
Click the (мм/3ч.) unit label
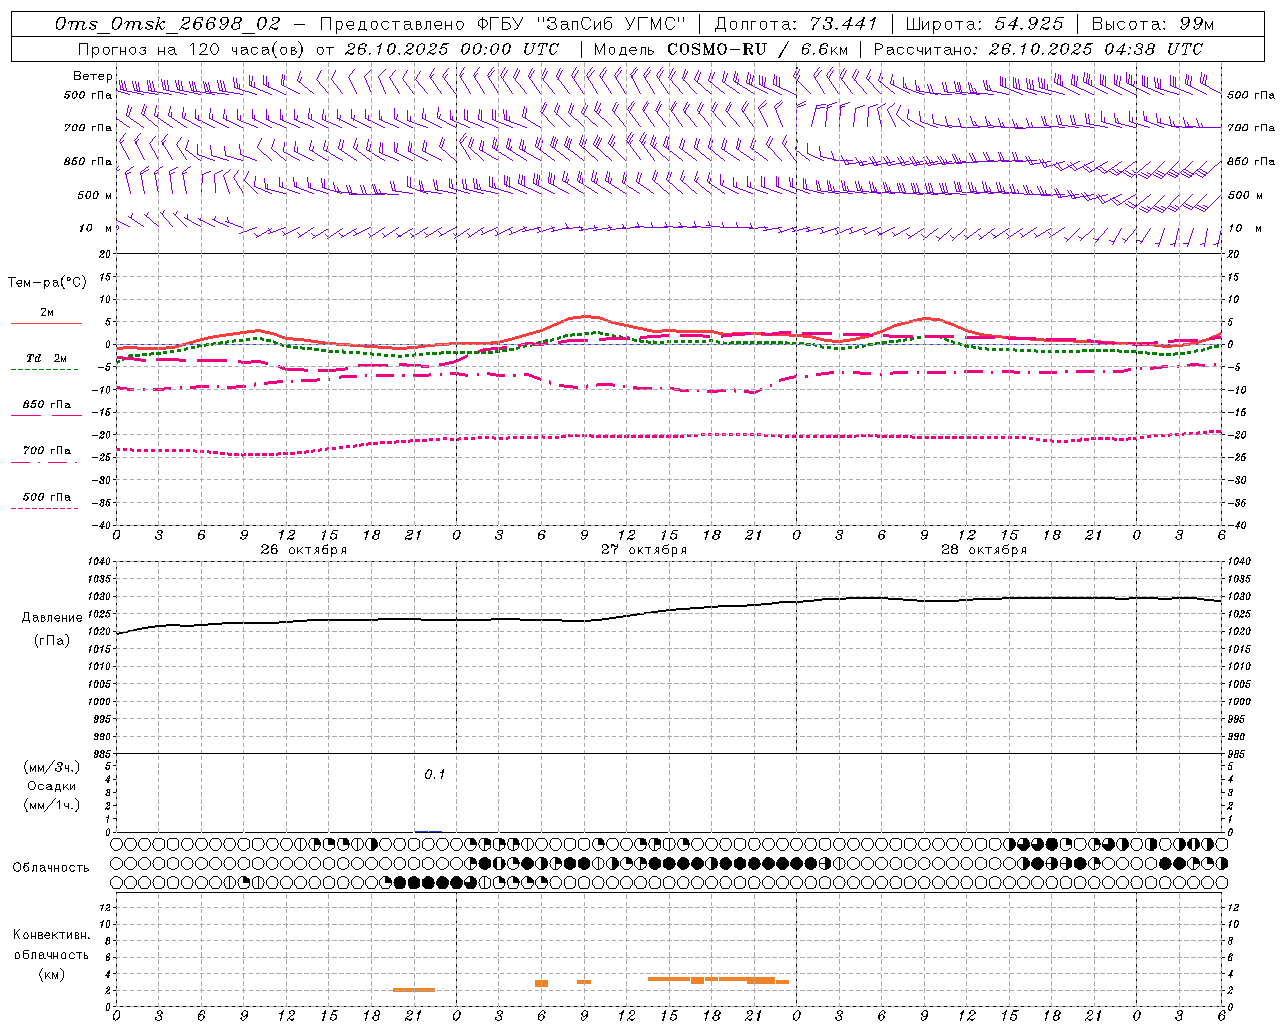(51, 768)
